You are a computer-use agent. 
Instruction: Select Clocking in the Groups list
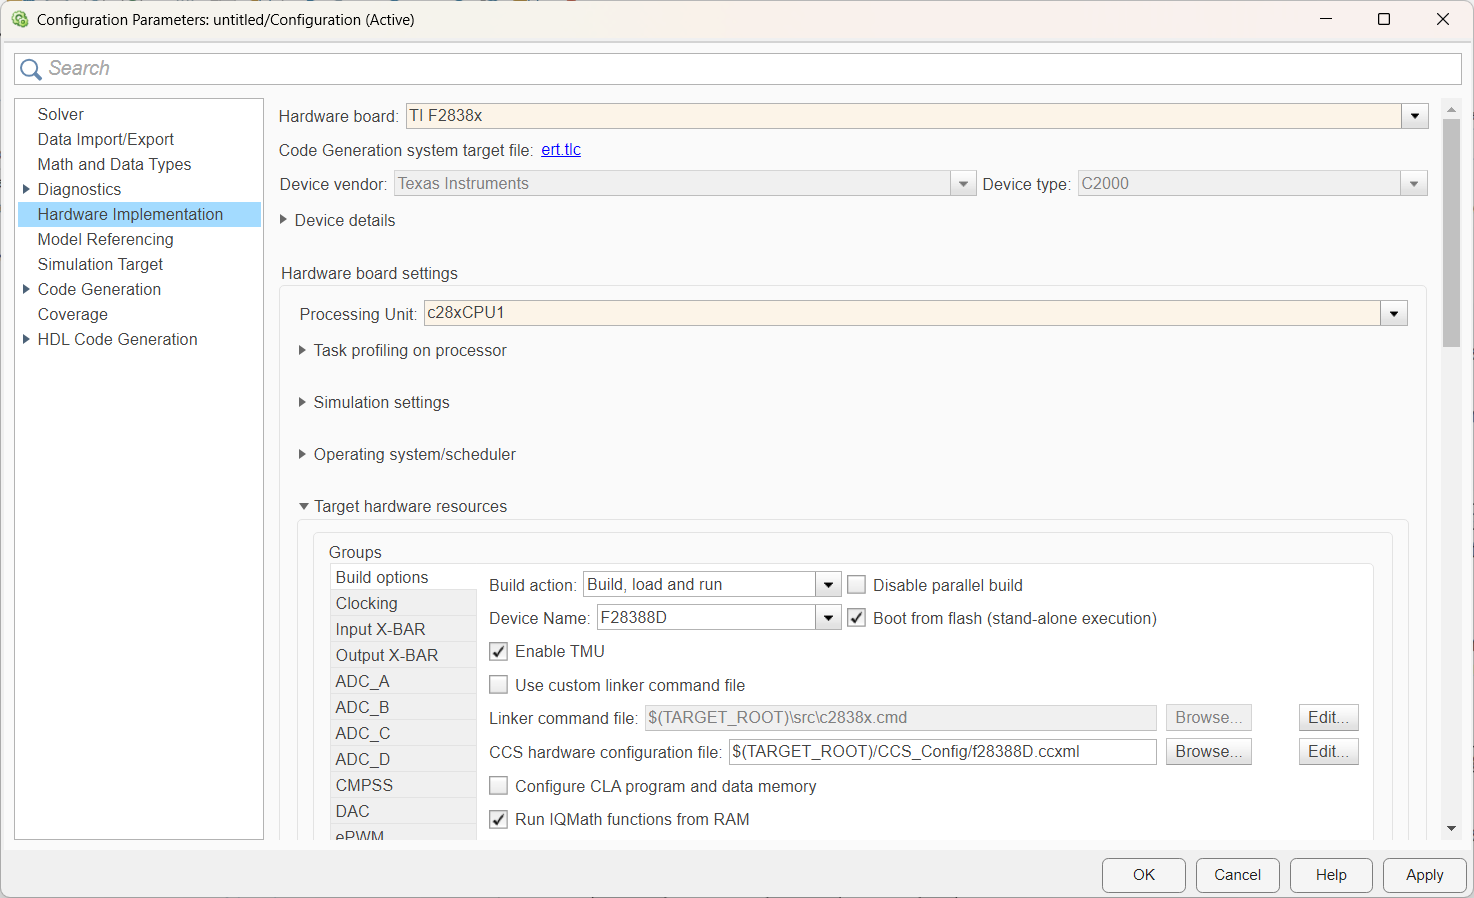tap(367, 603)
